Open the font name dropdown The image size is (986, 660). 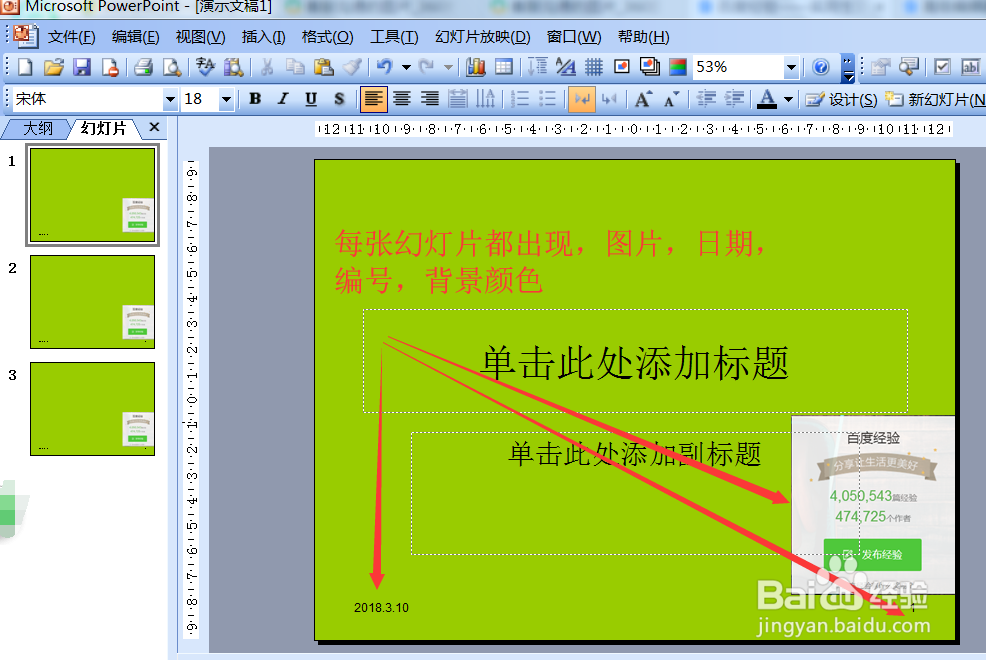tap(170, 99)
